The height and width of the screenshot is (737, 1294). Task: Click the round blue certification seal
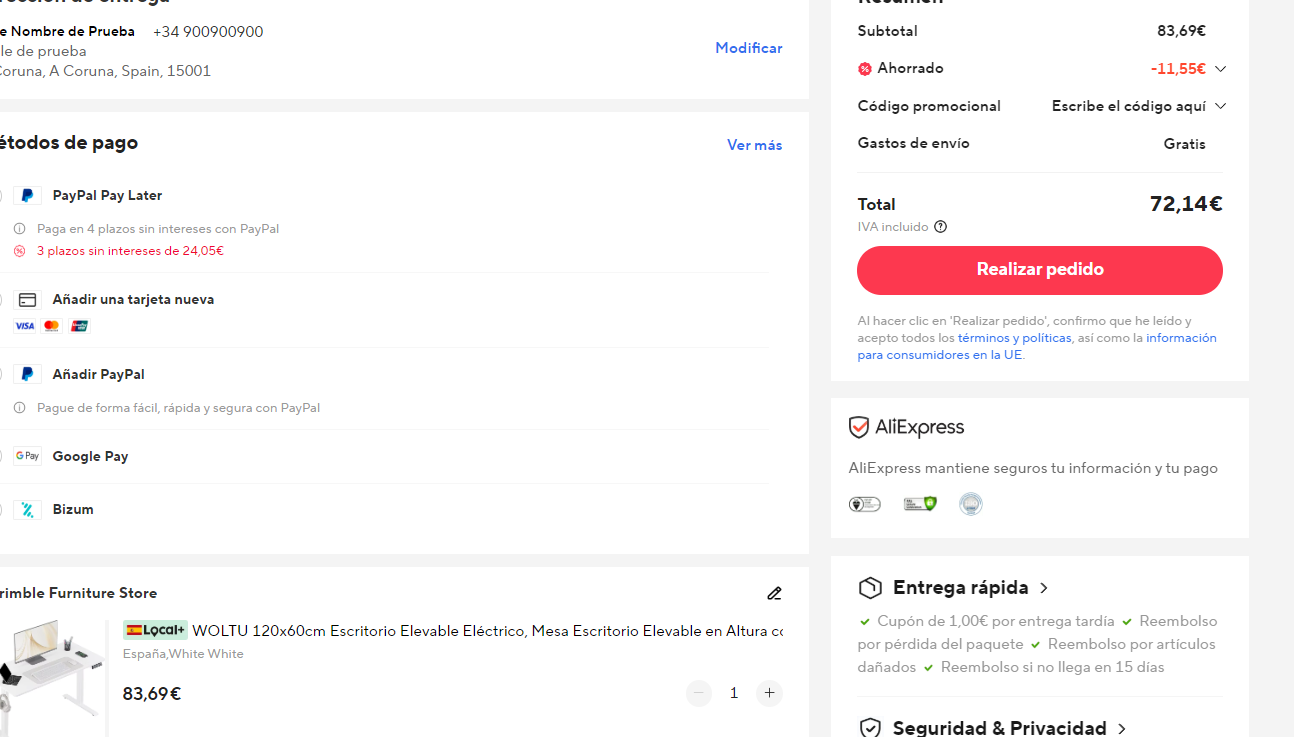tap(971, 504)
